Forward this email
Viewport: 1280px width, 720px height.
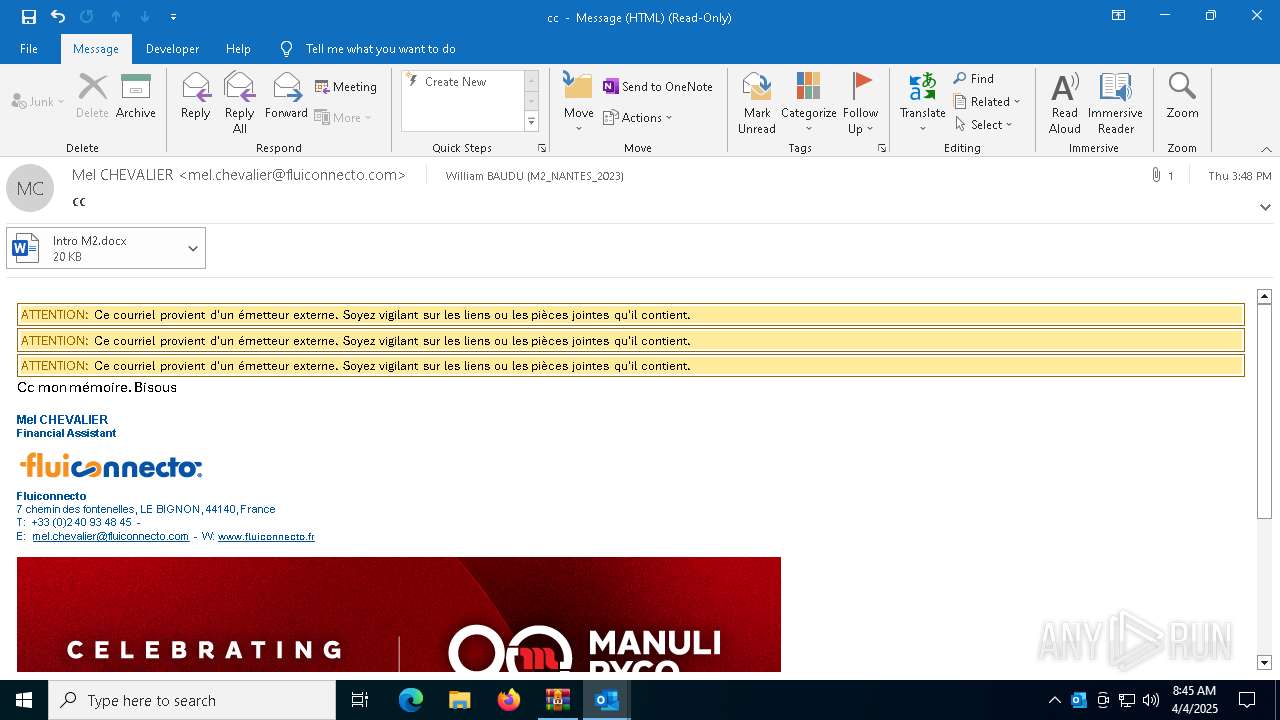(x=286, y=97)
